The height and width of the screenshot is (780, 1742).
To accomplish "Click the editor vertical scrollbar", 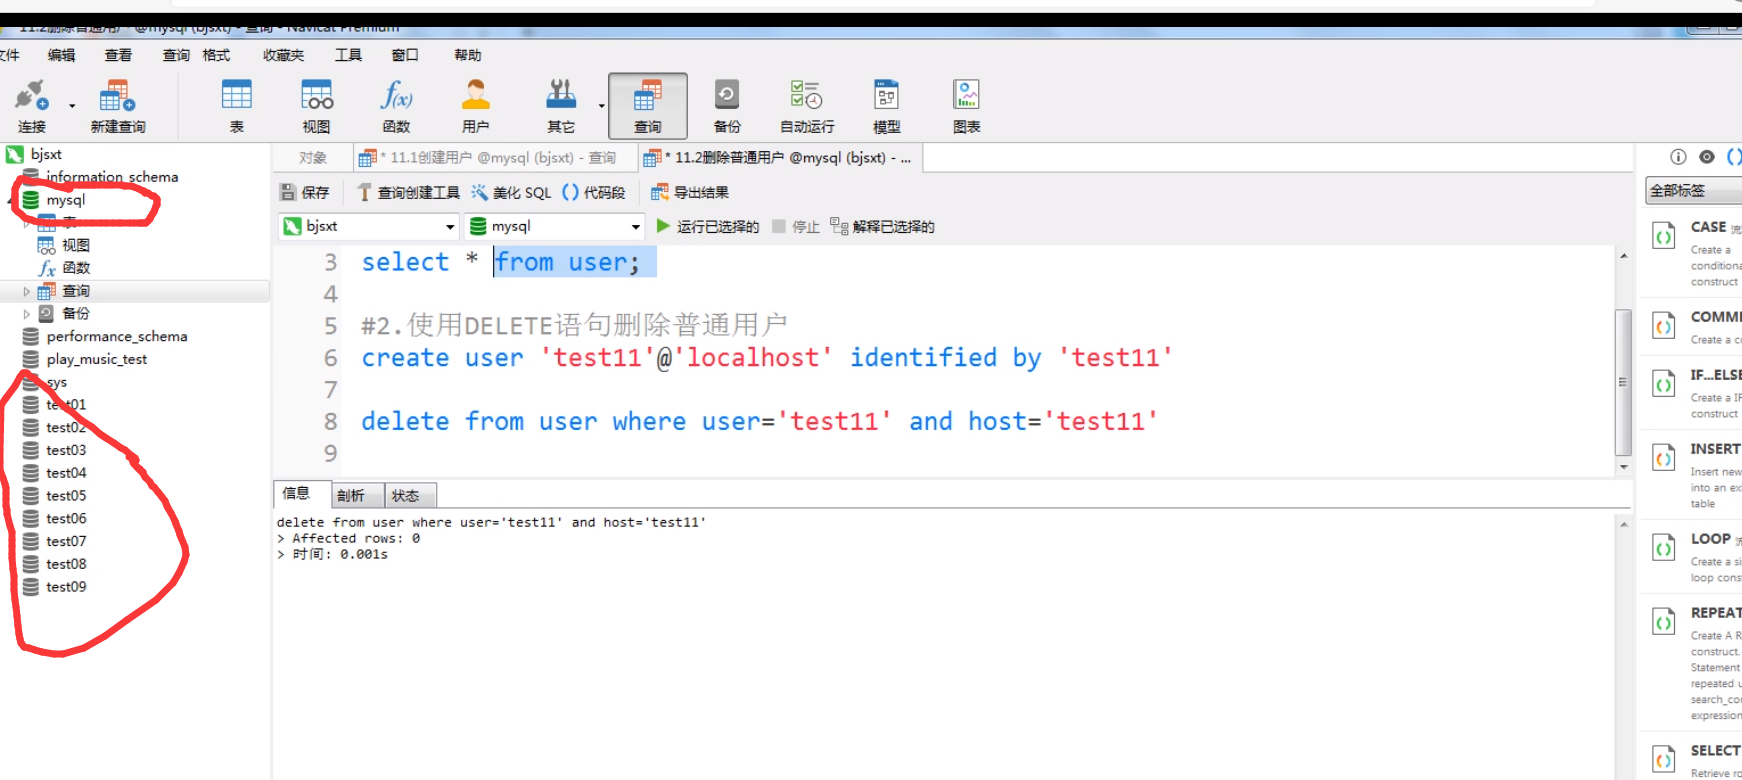I will pyautogui.click(x=1624, y=382).
